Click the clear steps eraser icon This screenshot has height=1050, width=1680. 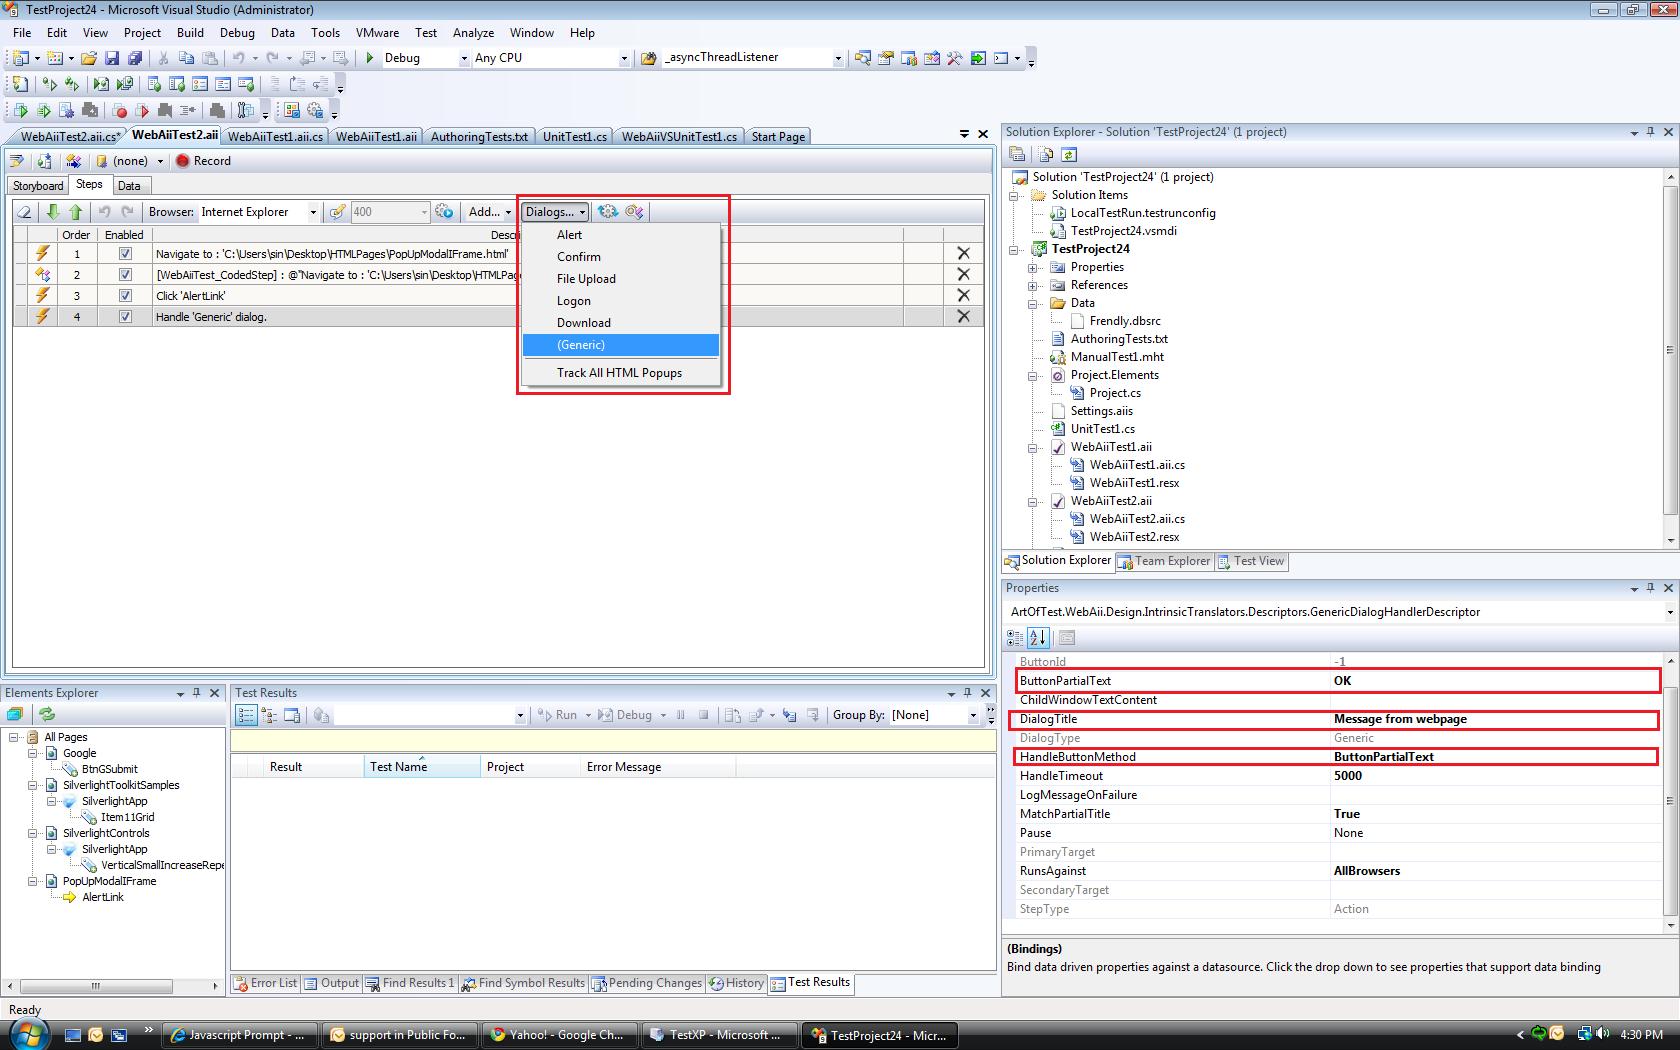click(x=25, y=212)
